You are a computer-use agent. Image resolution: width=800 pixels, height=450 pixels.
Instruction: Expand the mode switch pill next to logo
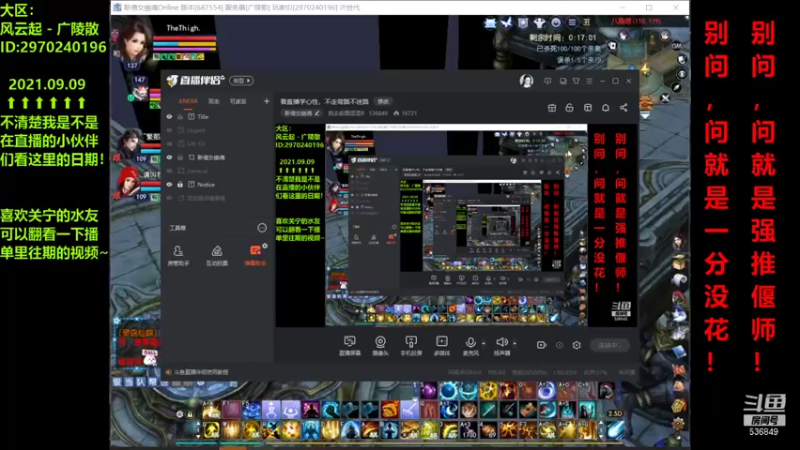241,81
